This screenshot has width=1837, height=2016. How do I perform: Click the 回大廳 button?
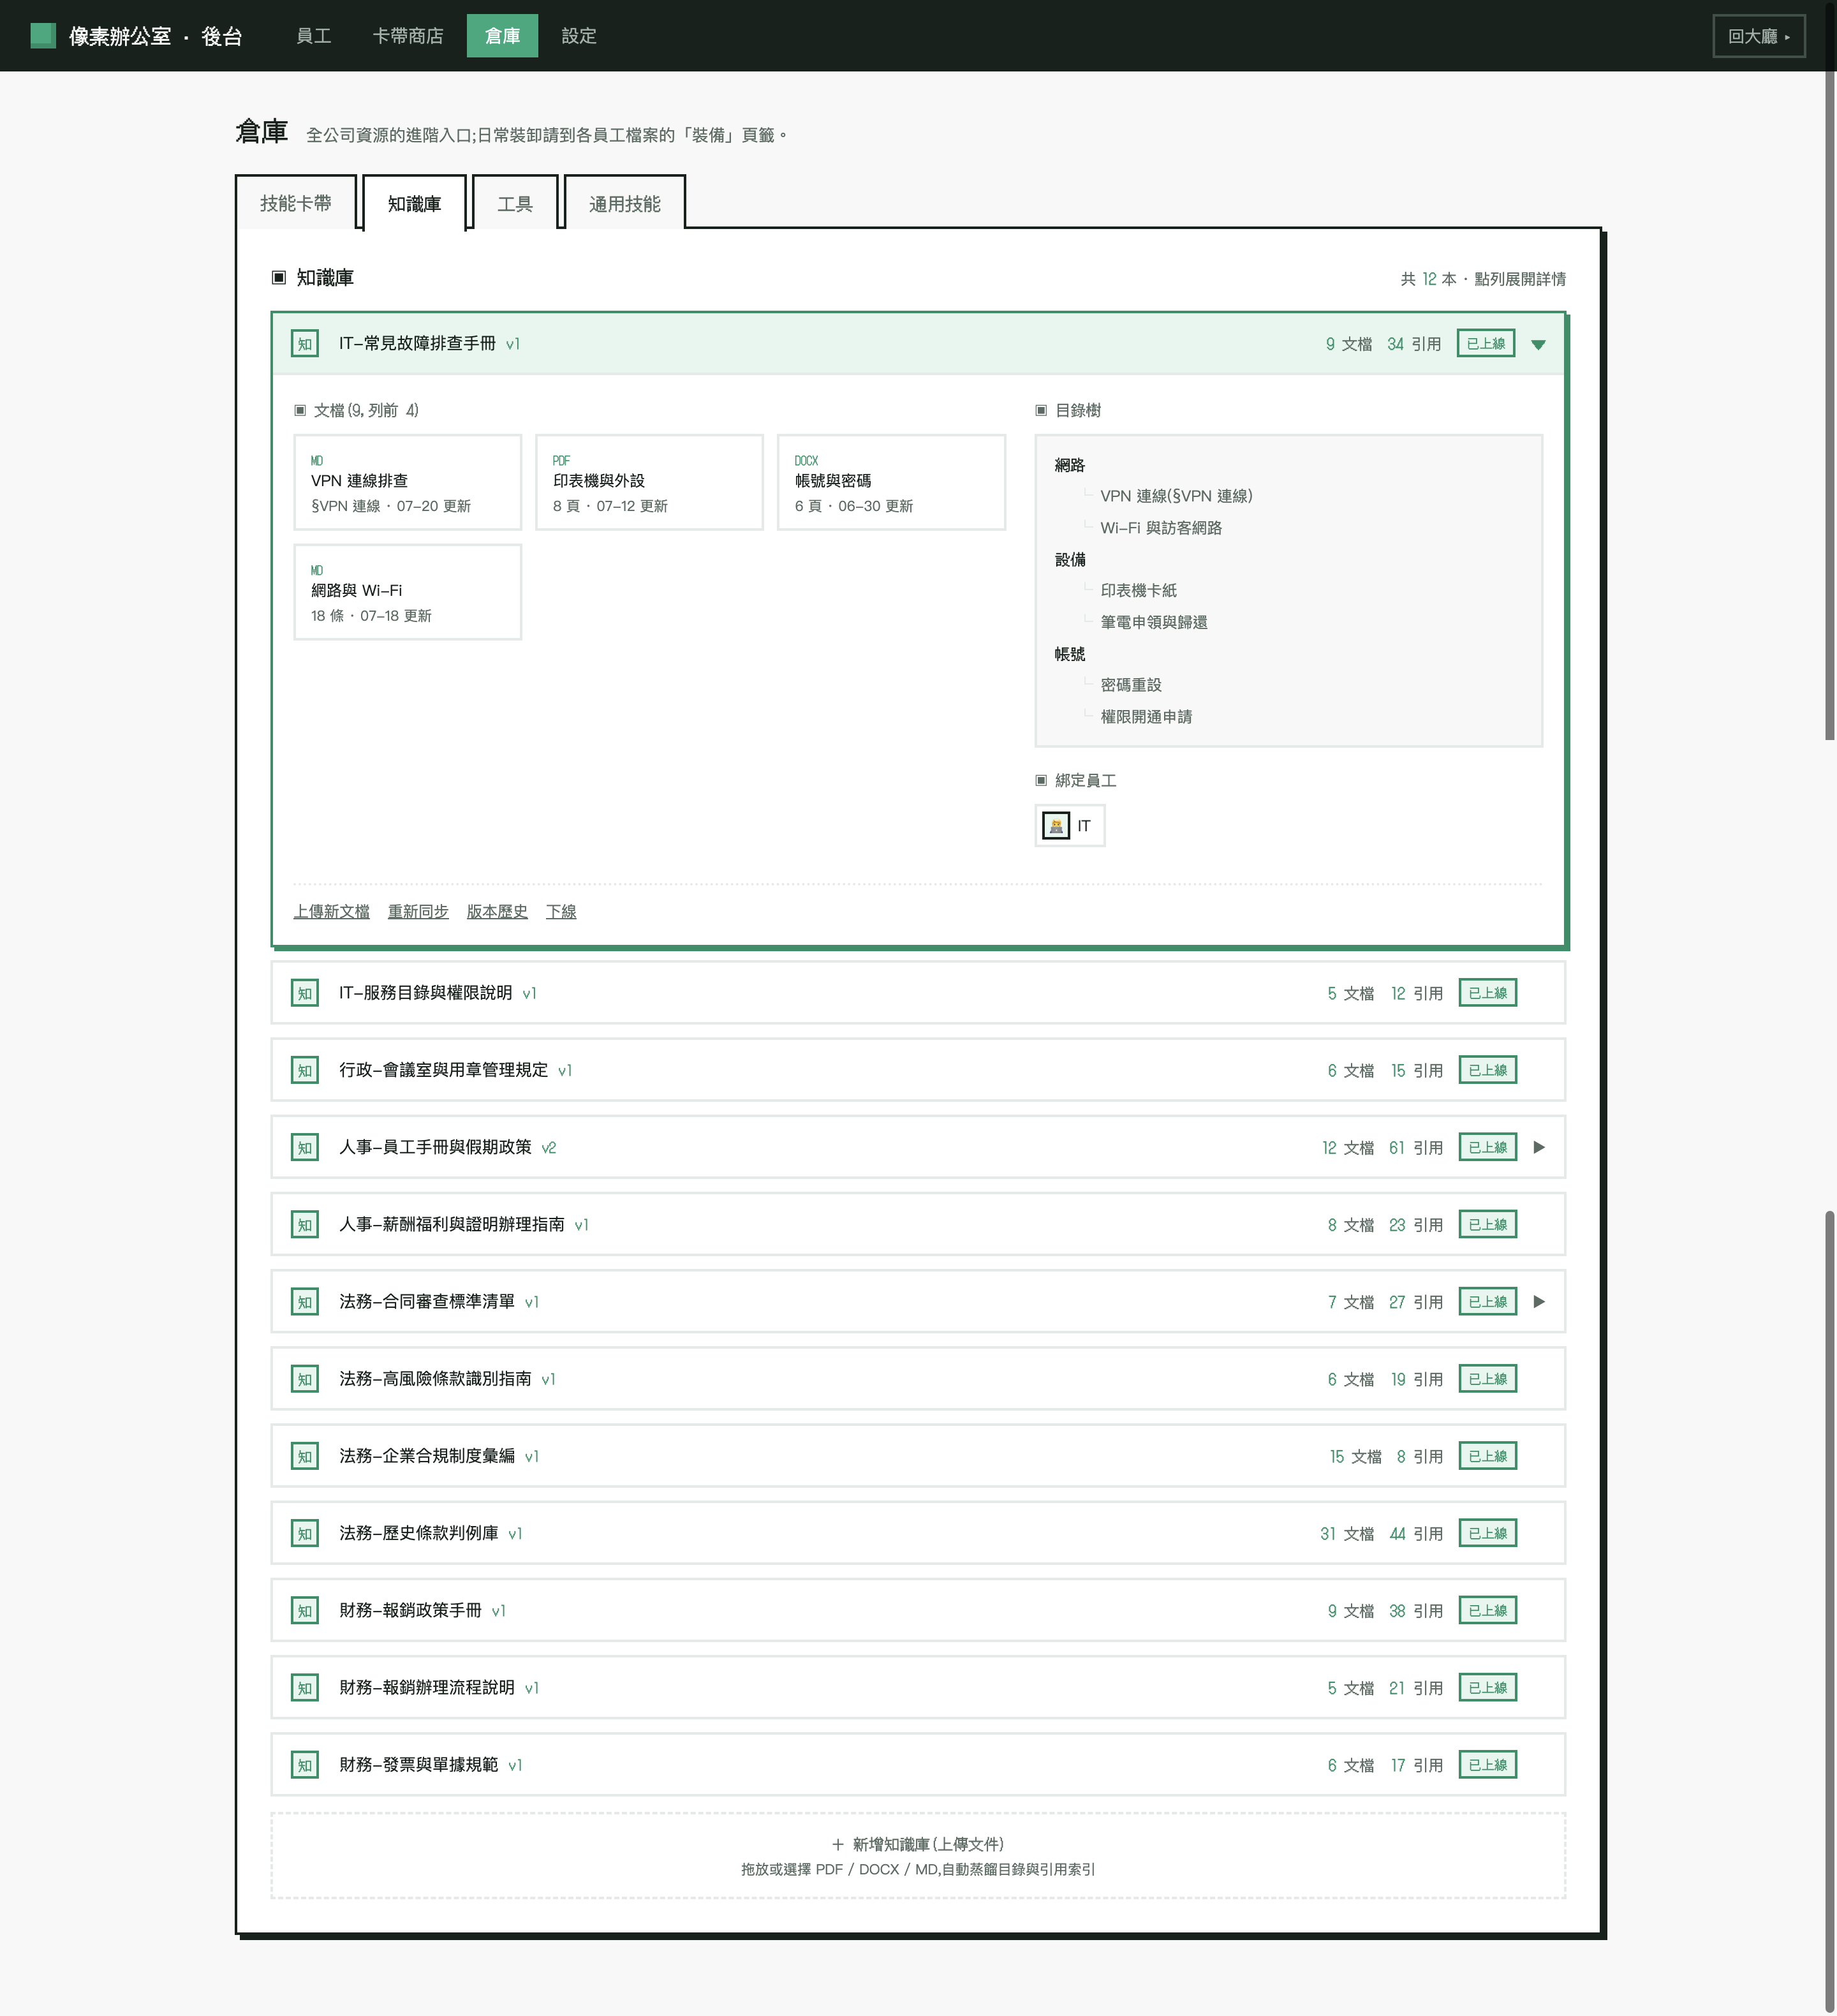[x=1758, y=36]
